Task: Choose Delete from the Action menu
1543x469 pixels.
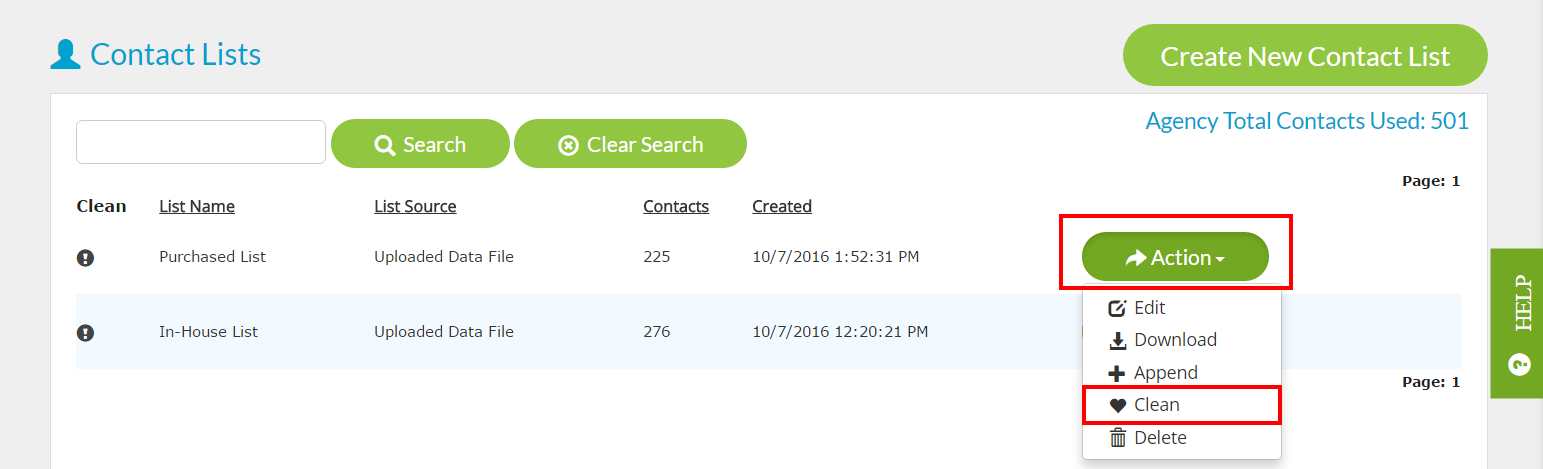Action: (x=1181, y=438)
